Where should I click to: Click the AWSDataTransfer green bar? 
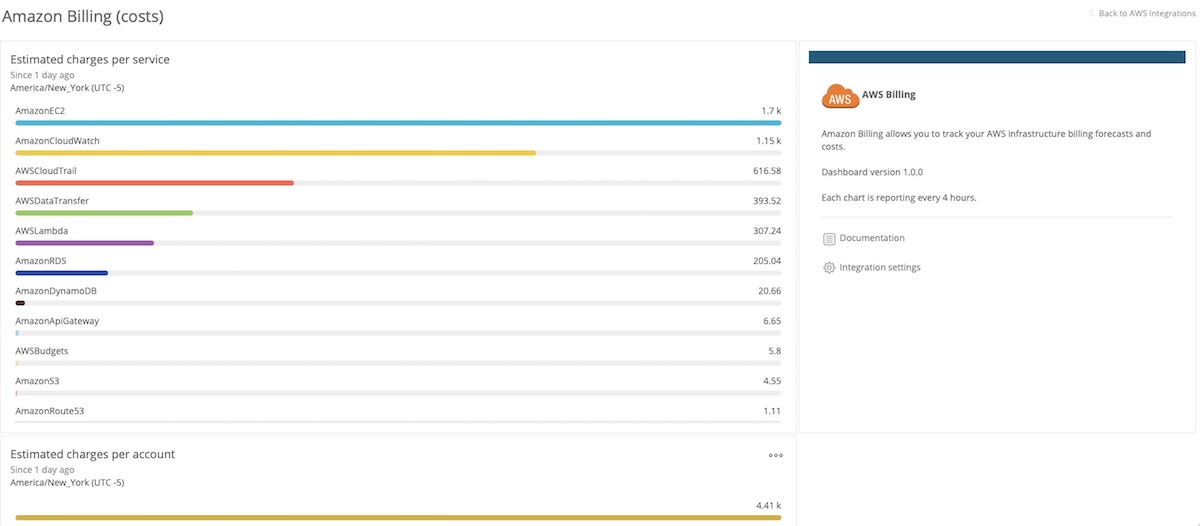click(104, 213)
